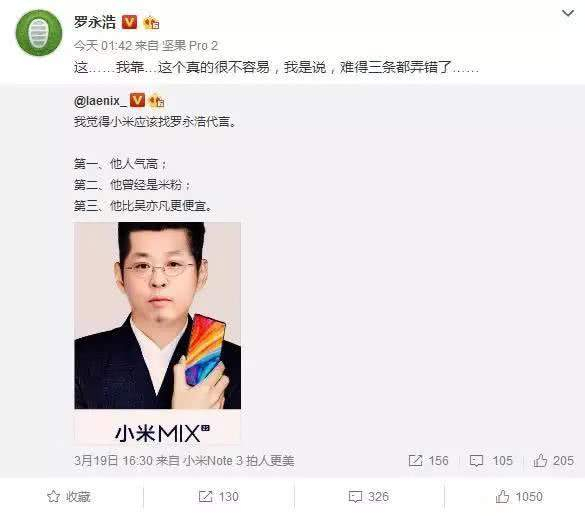The height and width of the screenshot is (516, 585).
Task: Click the membership badge beside @laenix_
Action: pyautogui.click(x=157, y=101)
